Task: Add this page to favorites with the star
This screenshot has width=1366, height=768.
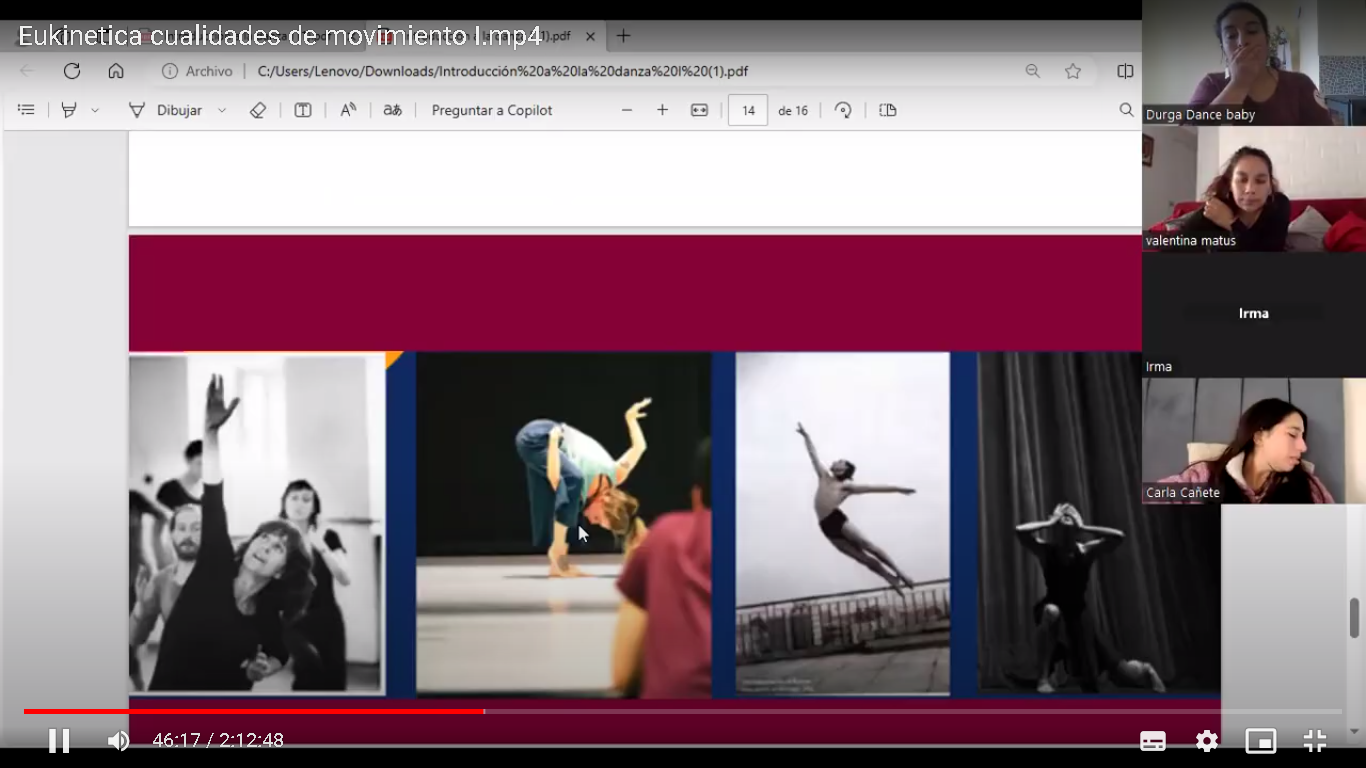Action: pyautogui.click(x=1073, y=71)
